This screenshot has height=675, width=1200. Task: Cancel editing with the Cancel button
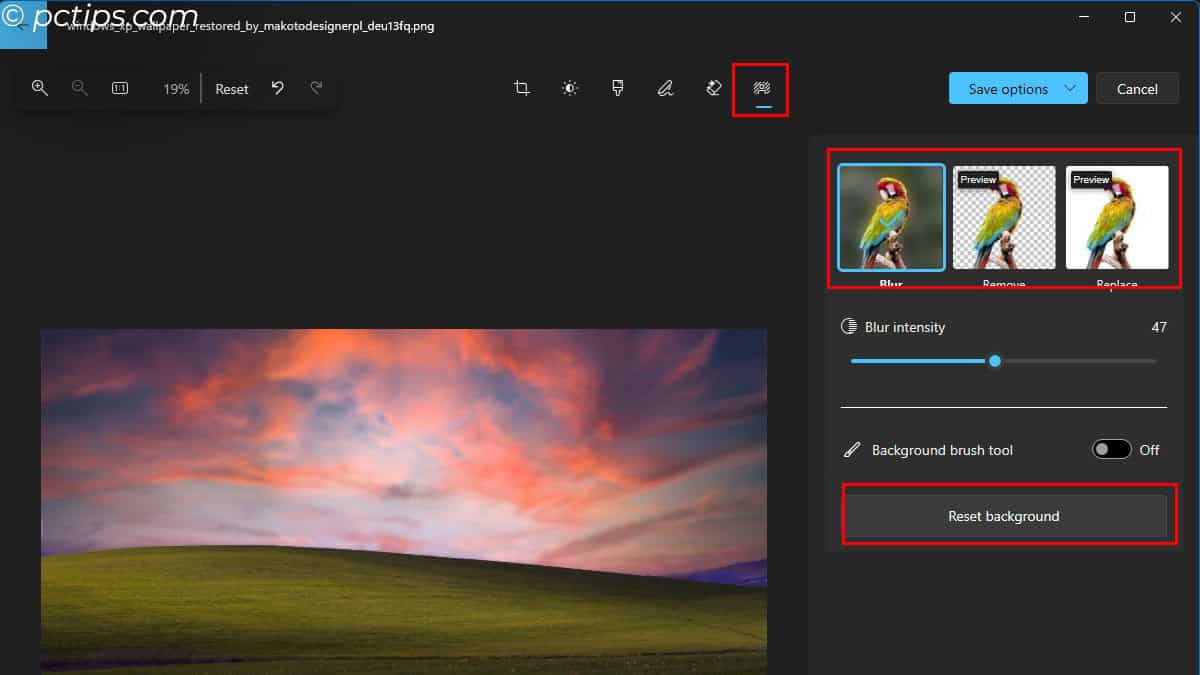point(1137,88)
